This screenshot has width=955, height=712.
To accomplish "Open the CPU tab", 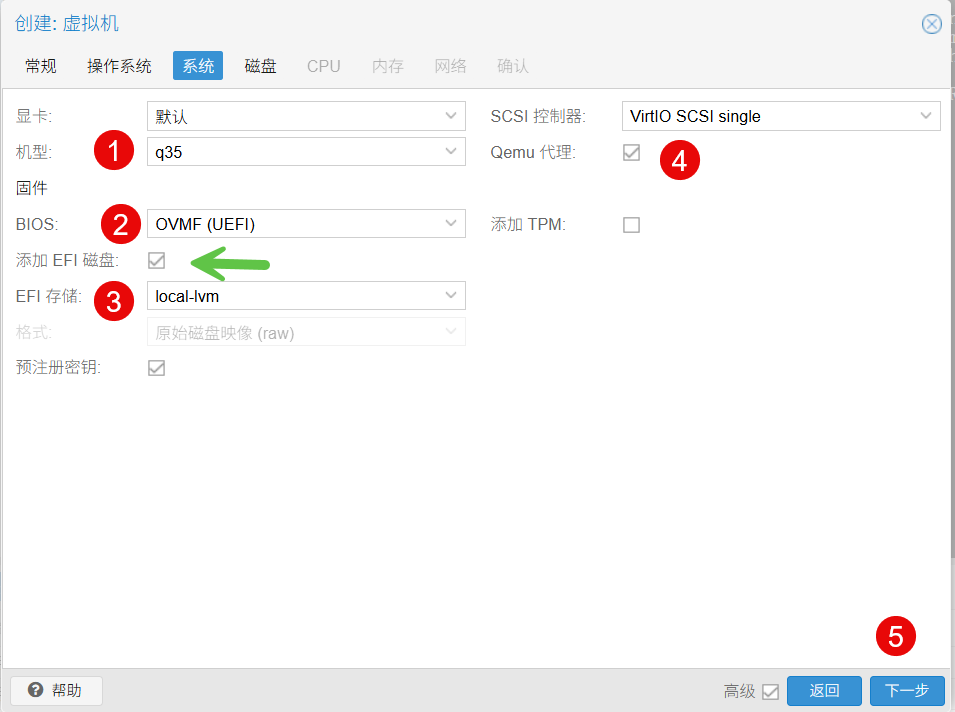I will (x=323, y=66).
